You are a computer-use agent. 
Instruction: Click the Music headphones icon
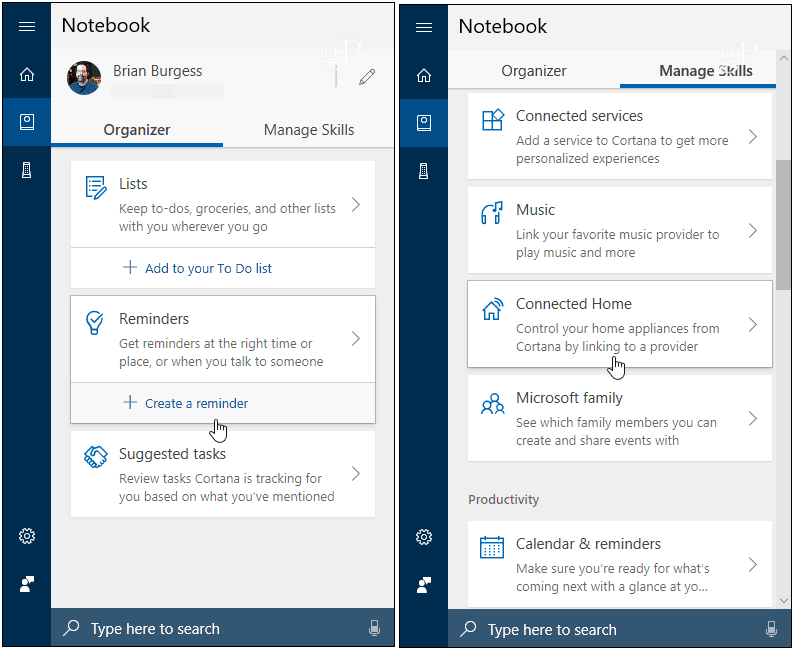tap(492, 213)
